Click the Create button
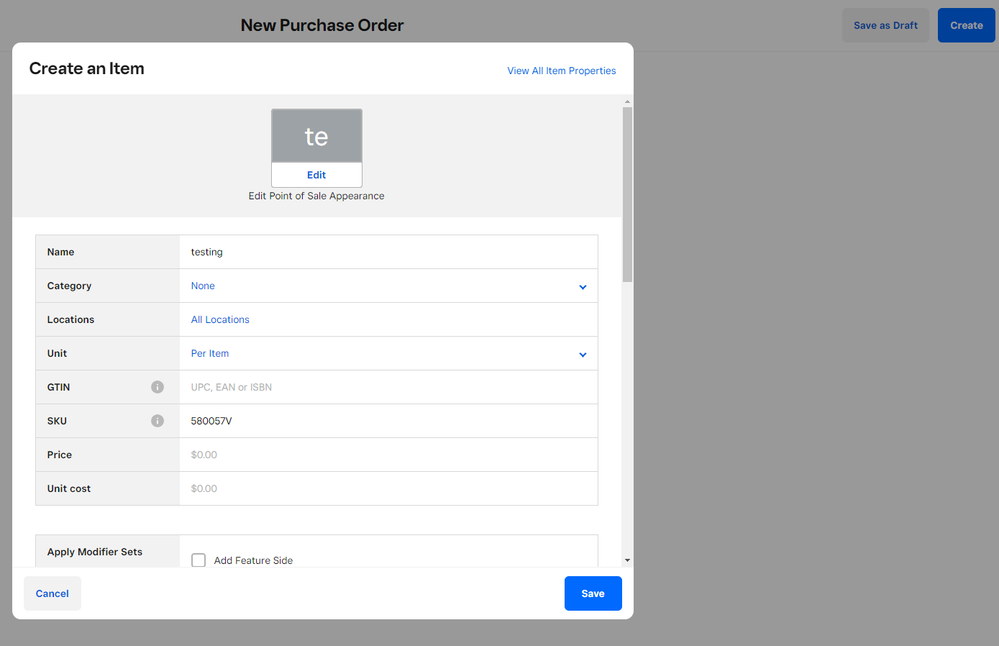The height and width of the screenshot is (646, 999). point(965,25)
